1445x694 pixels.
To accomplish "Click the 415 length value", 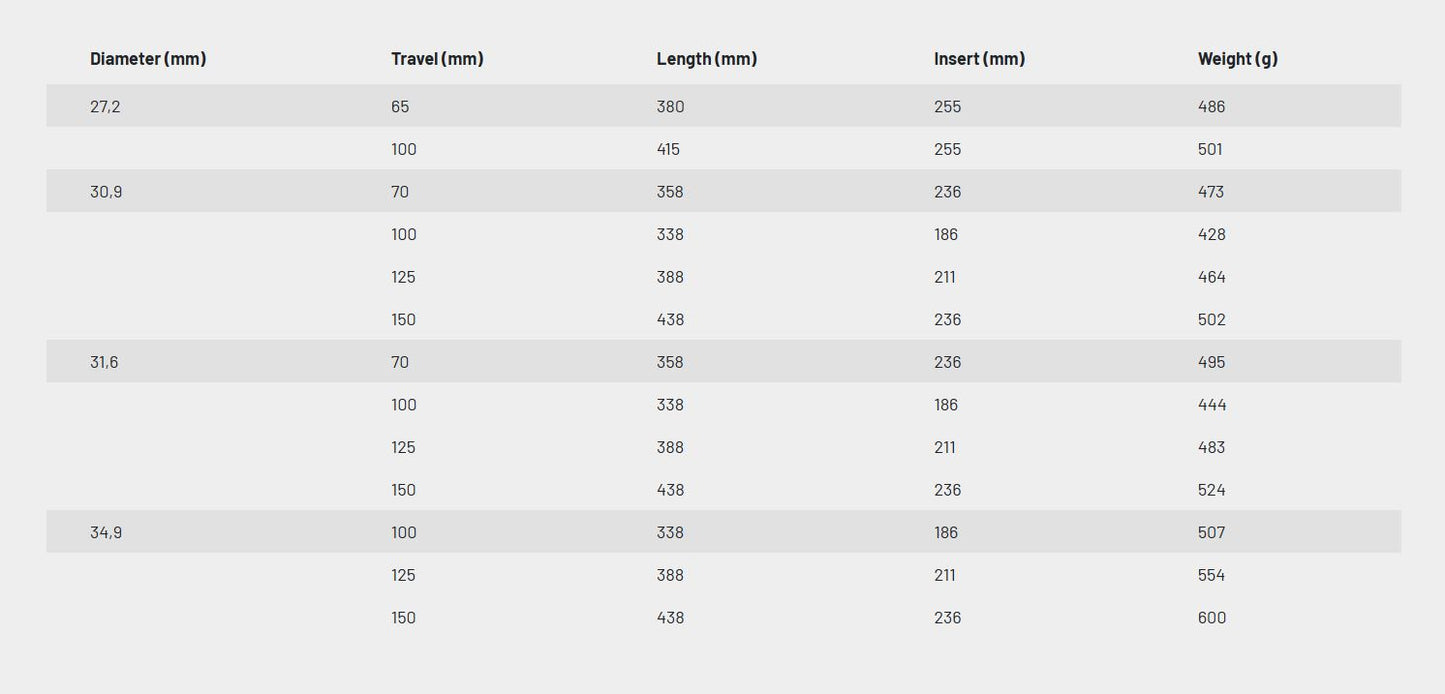I will tap(668, 150).
